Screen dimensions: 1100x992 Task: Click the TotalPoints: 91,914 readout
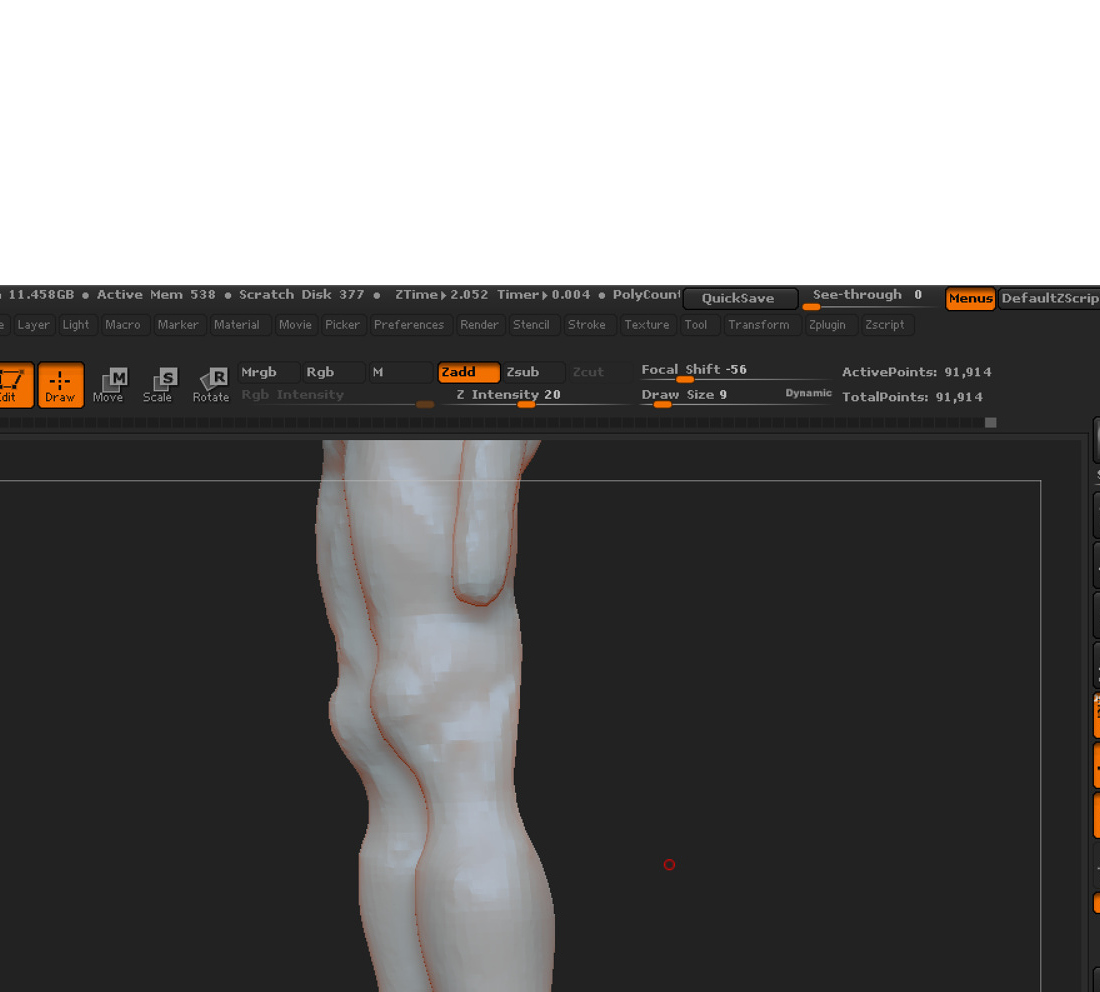[x=912, y=397]
